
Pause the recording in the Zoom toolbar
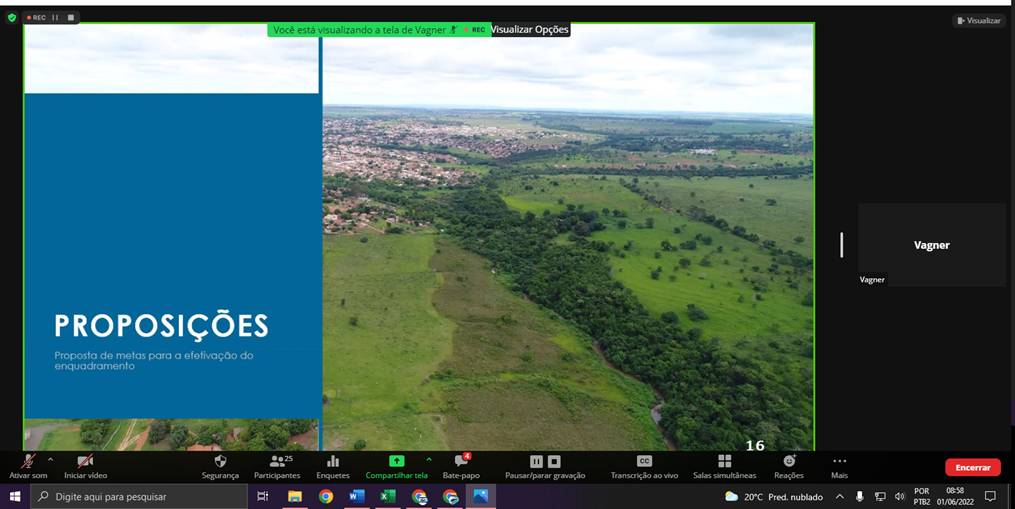pyautogui.click(x=536, y=462)
